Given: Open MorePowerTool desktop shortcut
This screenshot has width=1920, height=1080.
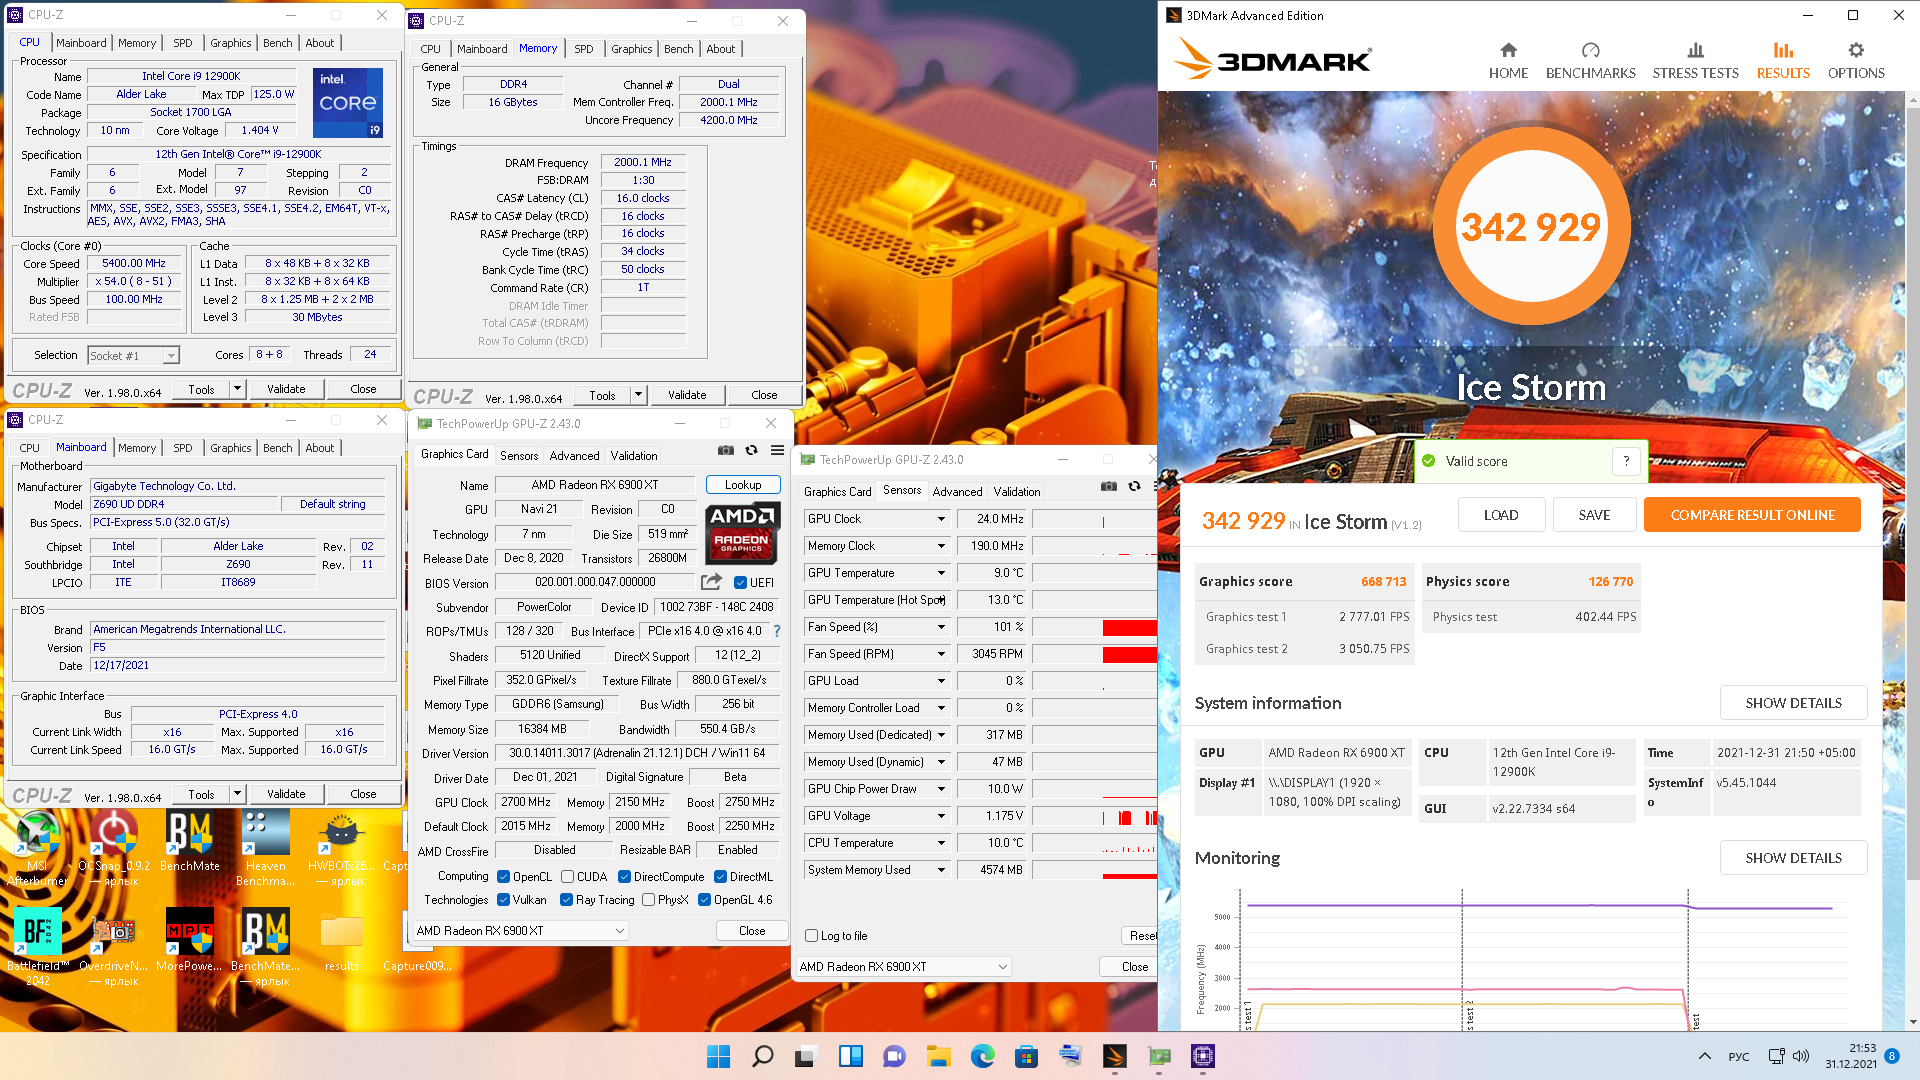Looking at the screenshot, I should 189,940.
